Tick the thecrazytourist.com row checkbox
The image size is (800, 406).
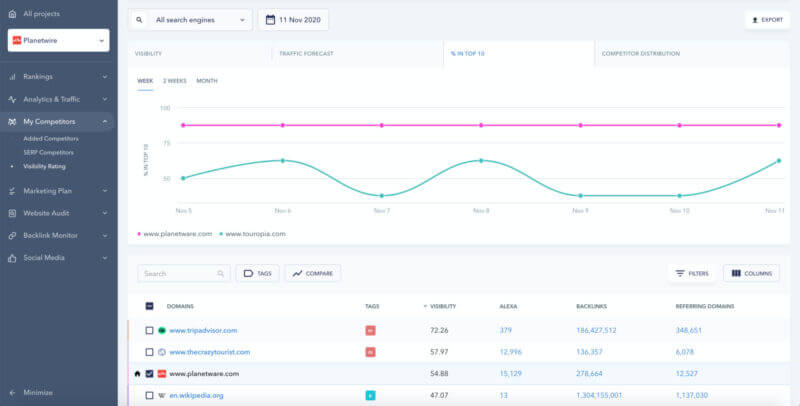click(149, 352)
